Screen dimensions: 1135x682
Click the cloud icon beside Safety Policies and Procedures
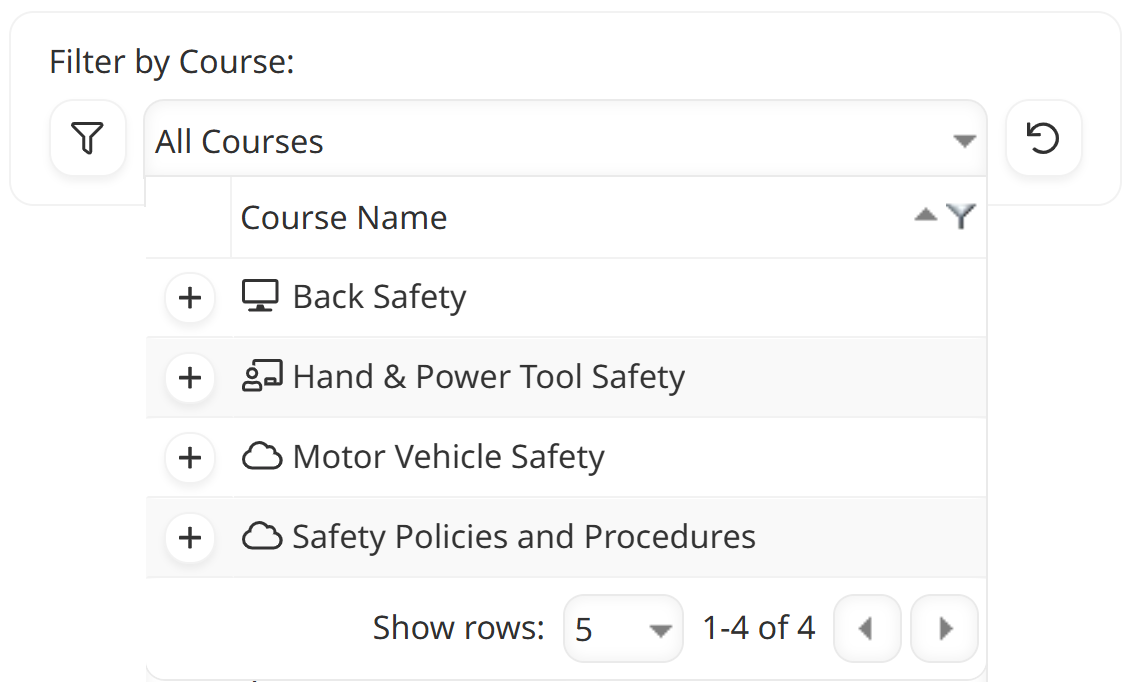click(262, 537)
